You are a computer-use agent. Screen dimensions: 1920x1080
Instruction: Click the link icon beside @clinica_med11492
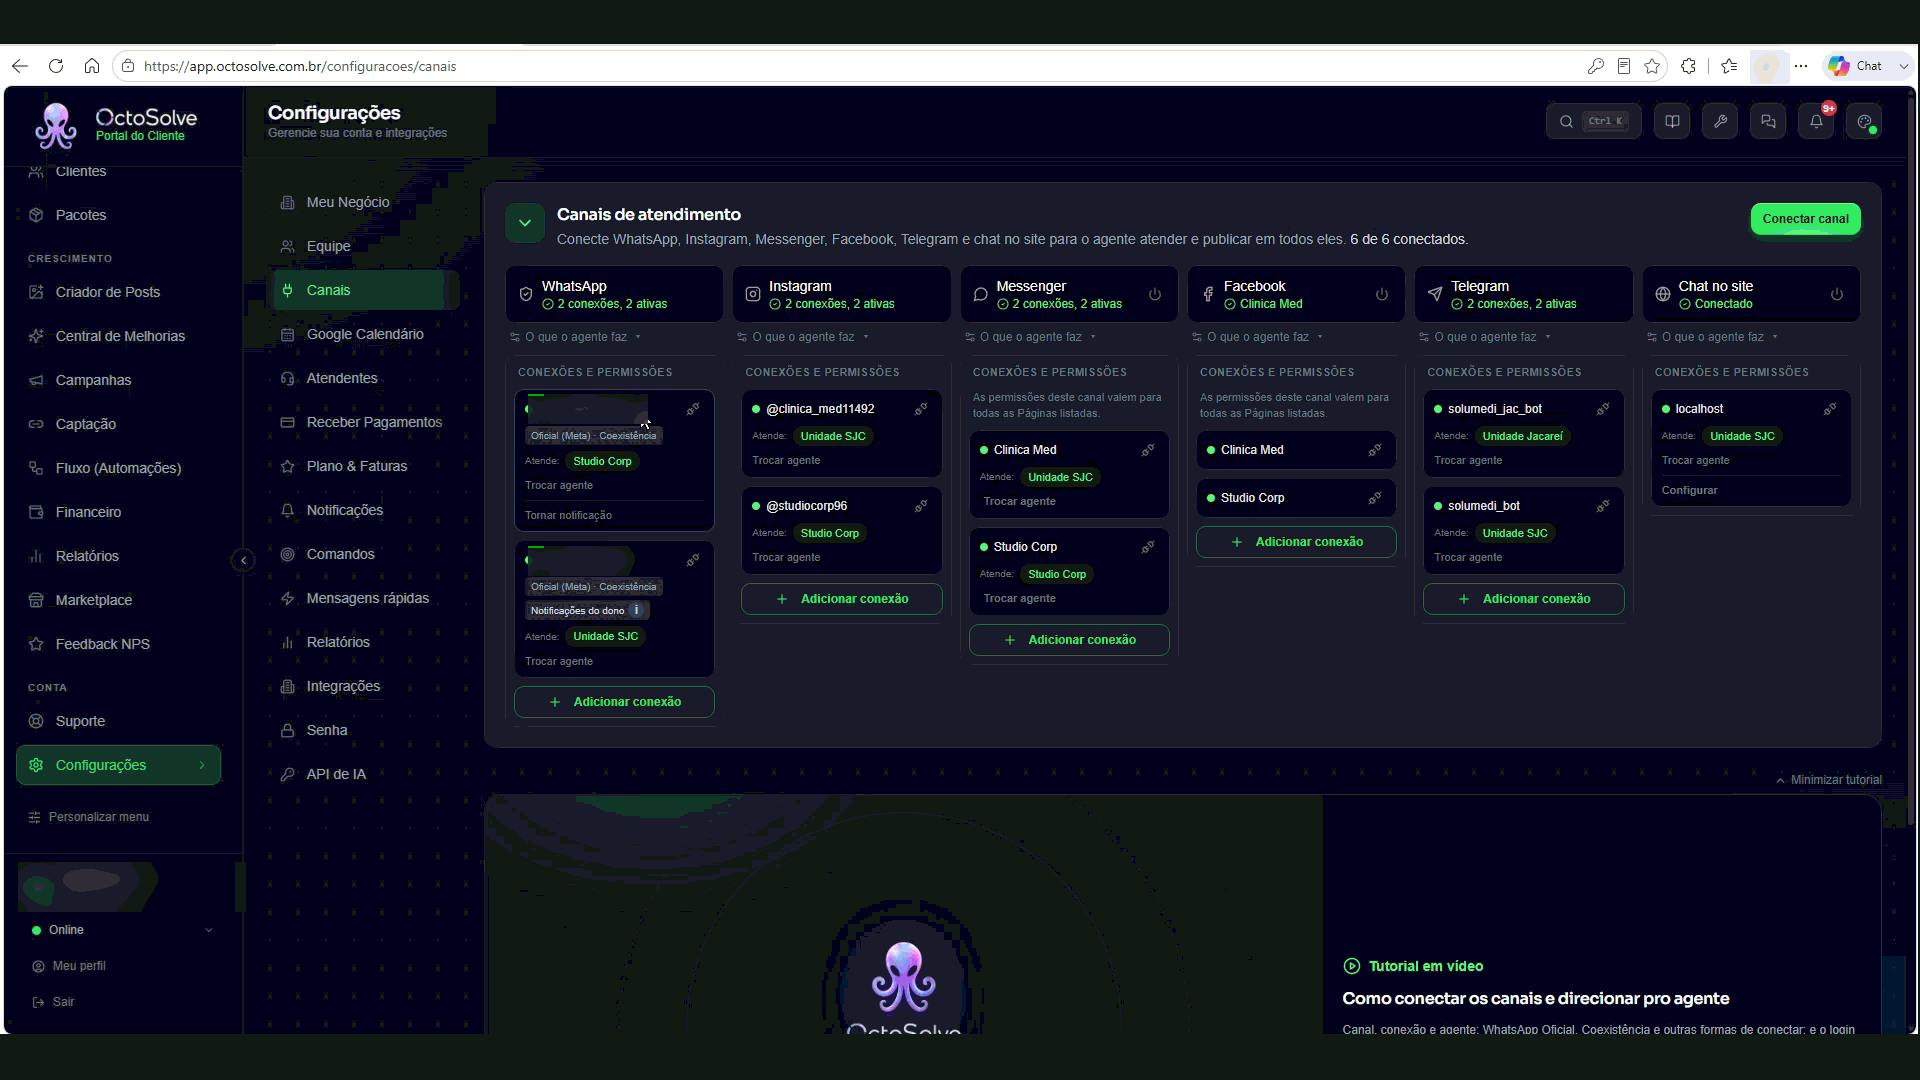tap(921, 409)
